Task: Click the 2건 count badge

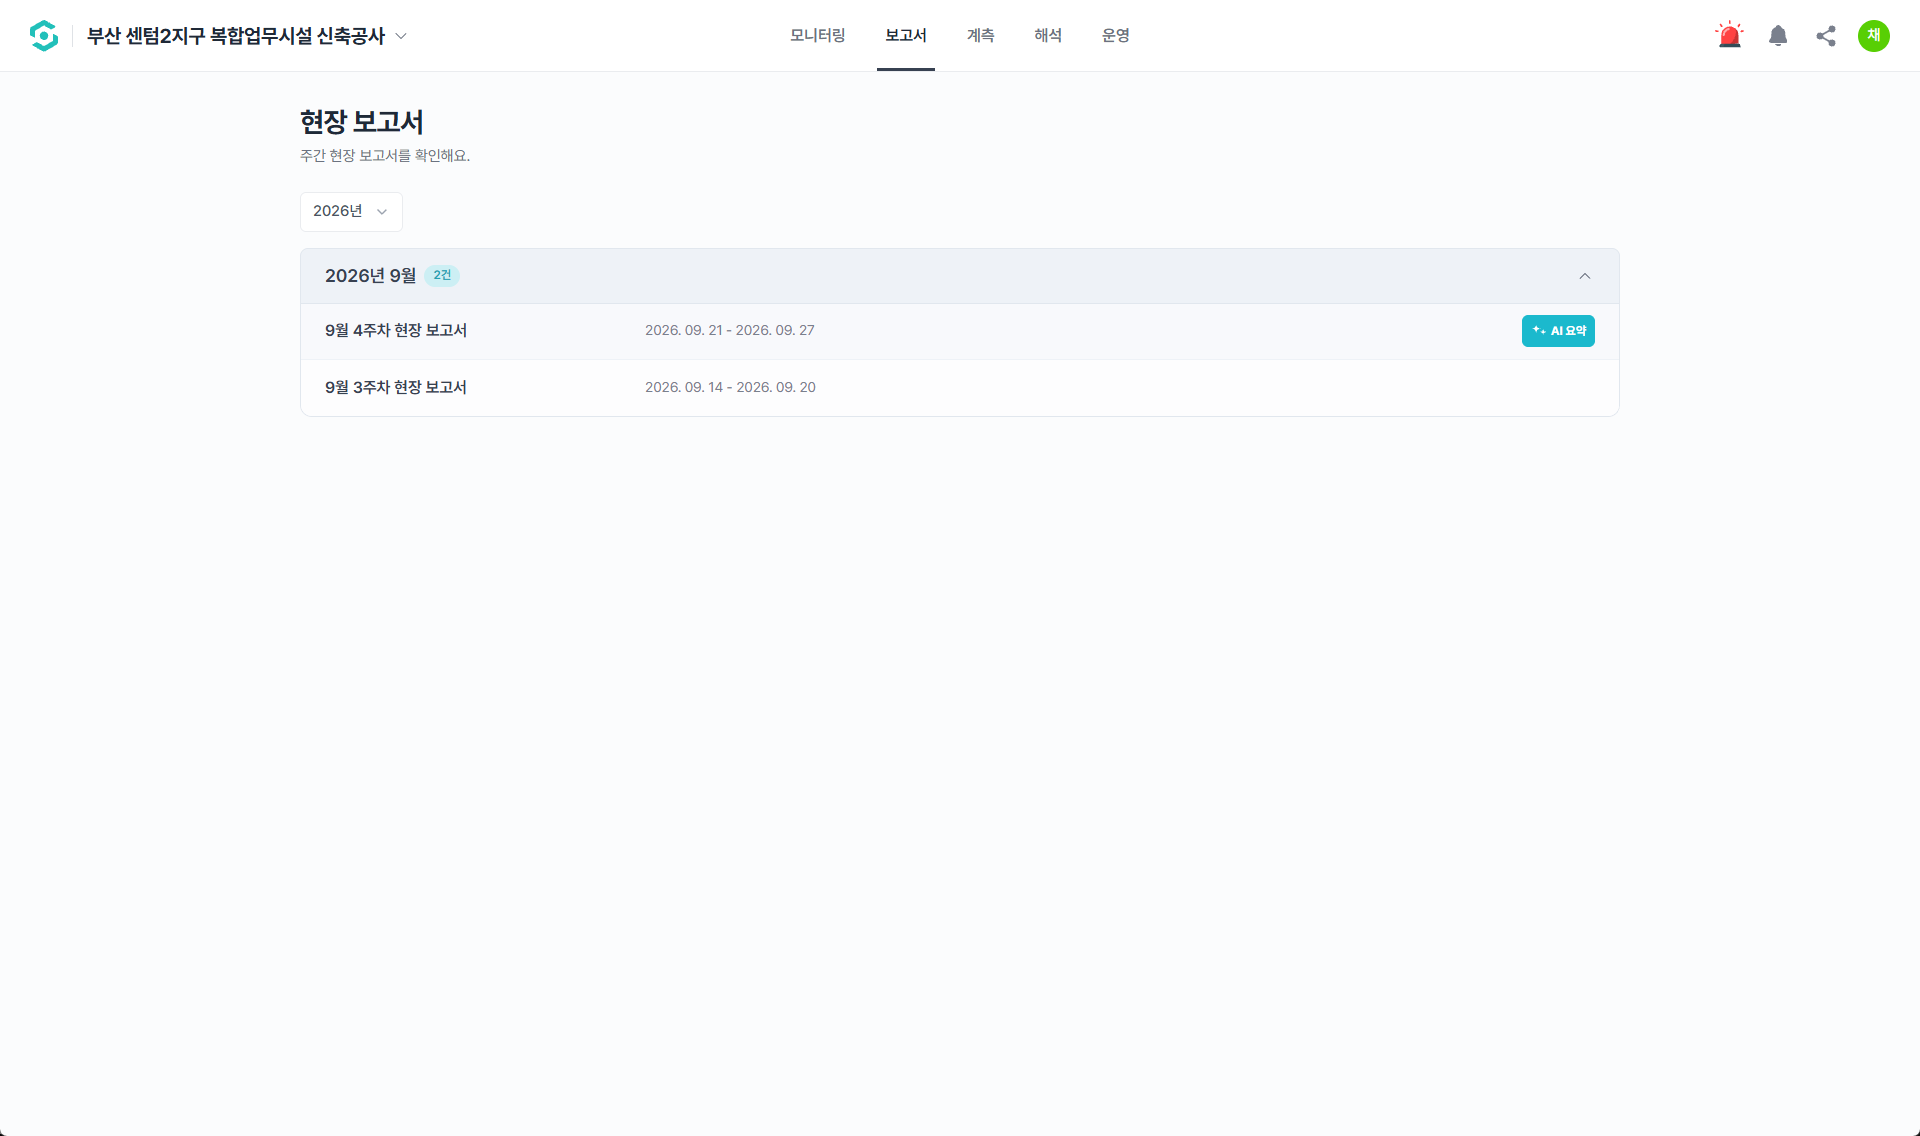Action: (x=442, y=276)
